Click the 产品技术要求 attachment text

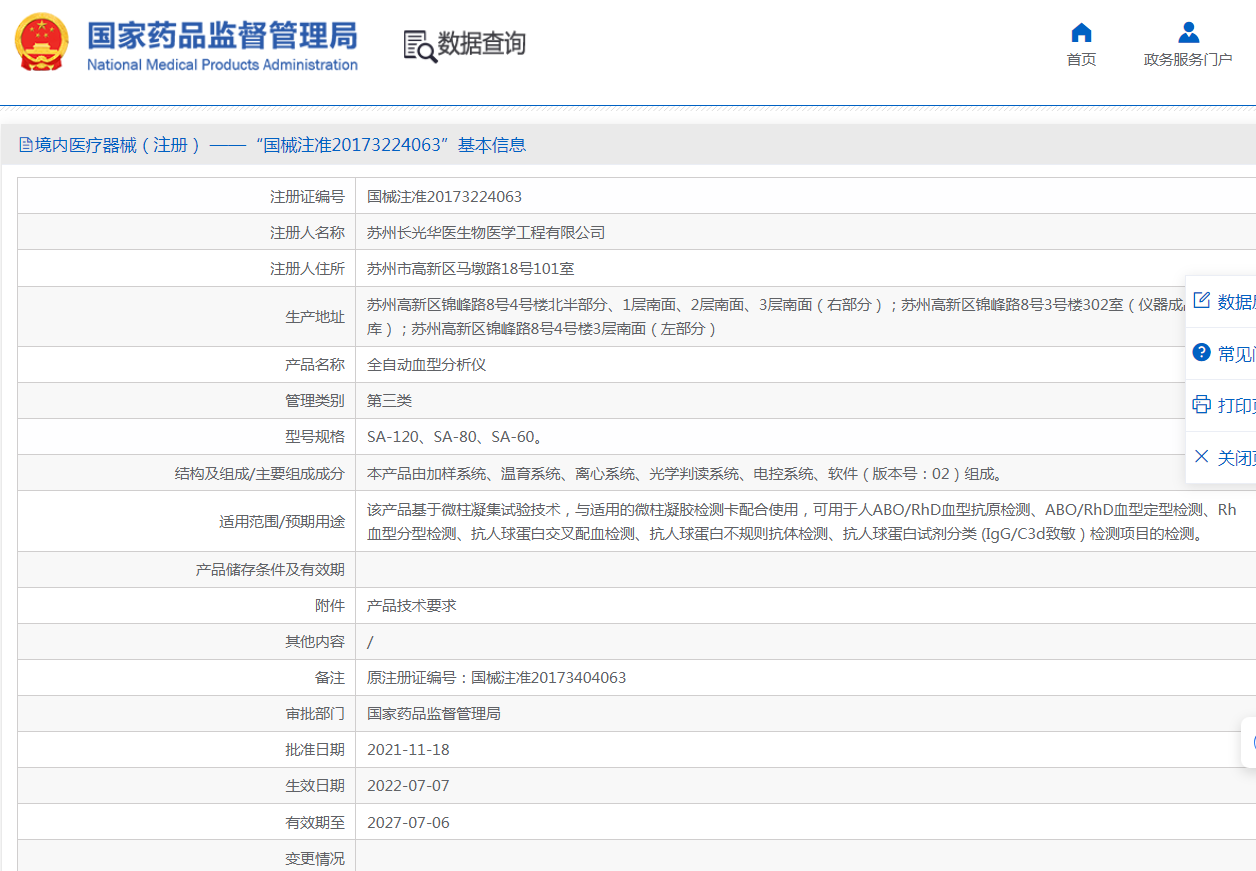412,606
